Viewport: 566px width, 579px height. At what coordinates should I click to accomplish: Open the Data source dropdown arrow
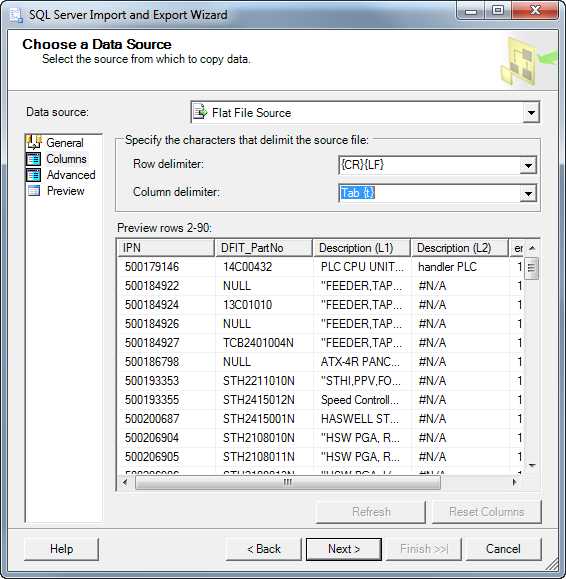pyautogui.click(x=531, y=112)
